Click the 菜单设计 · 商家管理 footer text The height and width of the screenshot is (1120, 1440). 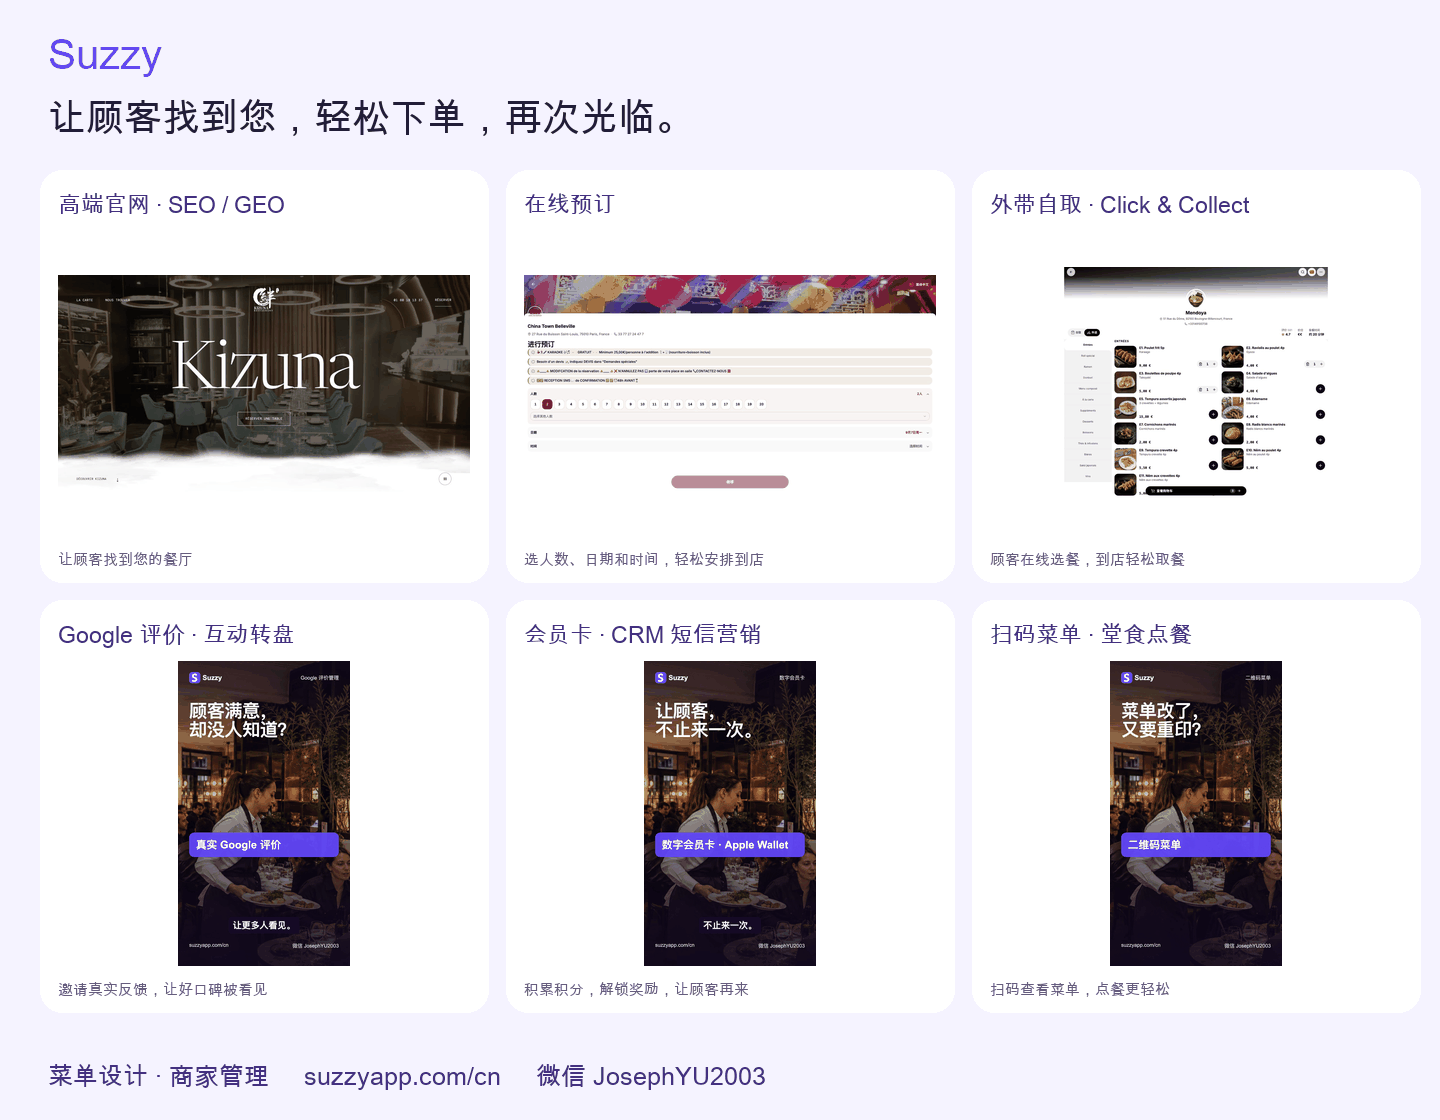click(x=159, y=1076)
